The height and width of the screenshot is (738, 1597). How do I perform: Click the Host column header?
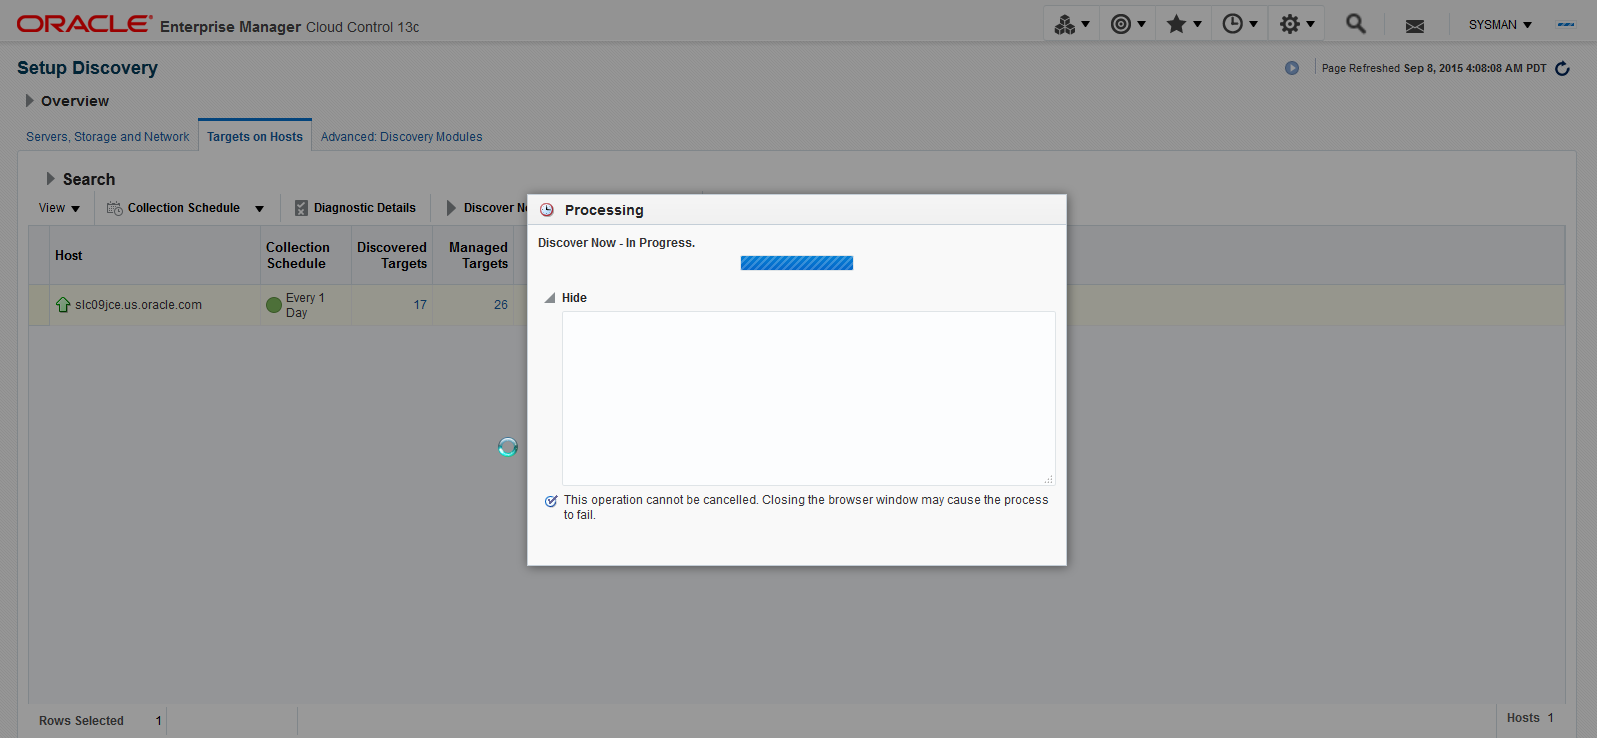(154, 256)
